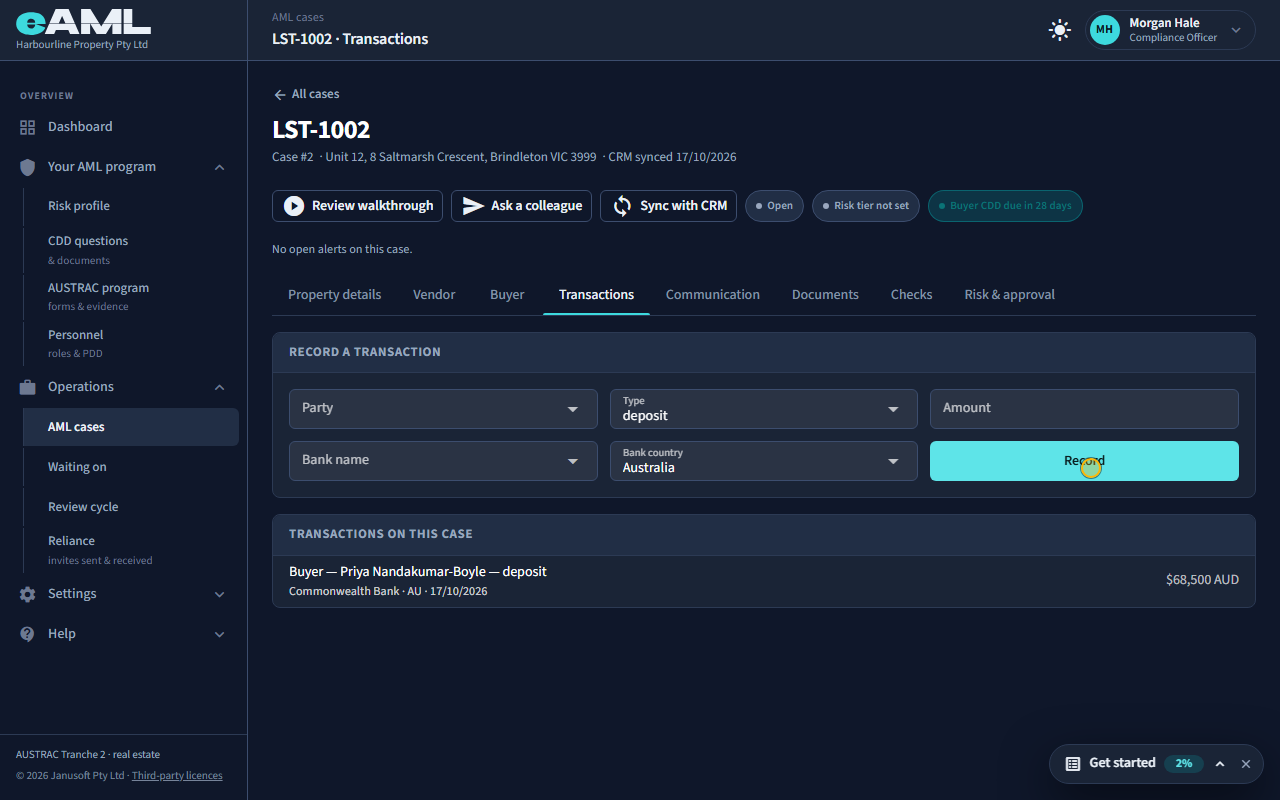Open the Review cycle page
Screen dimensions: 1280x800
click(131, 507)
